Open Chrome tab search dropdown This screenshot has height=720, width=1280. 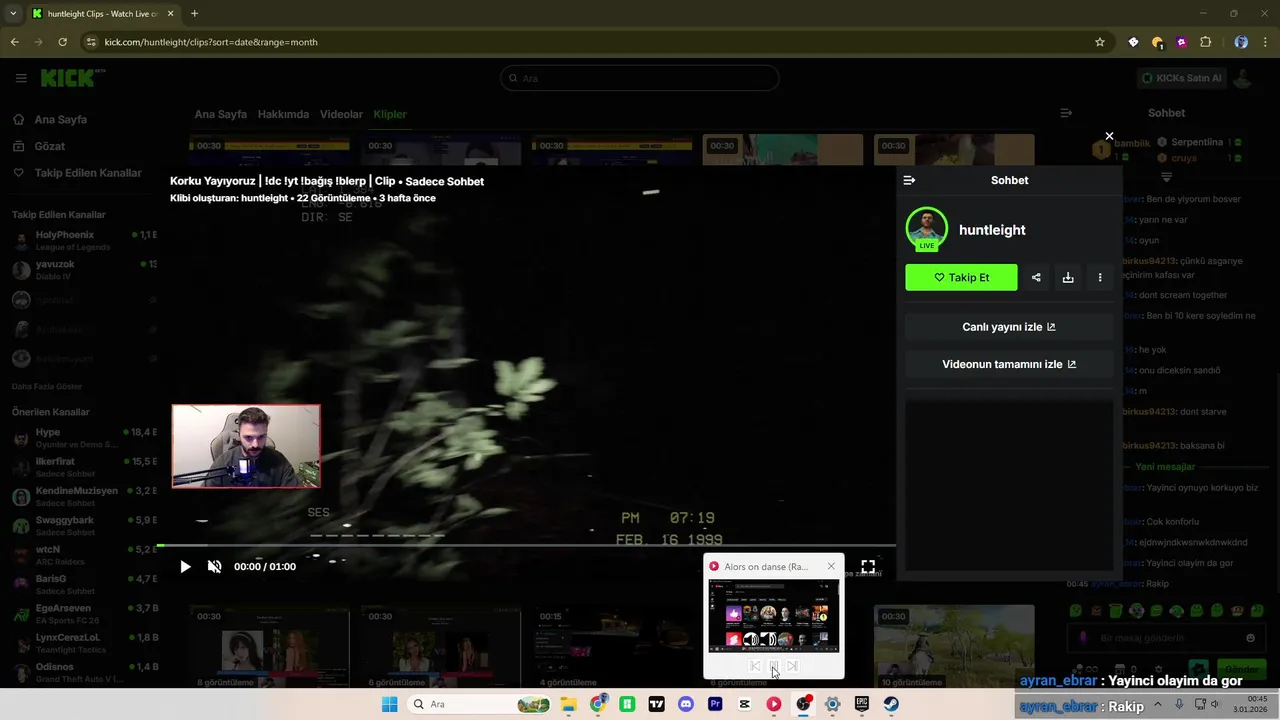pos(13,13)
